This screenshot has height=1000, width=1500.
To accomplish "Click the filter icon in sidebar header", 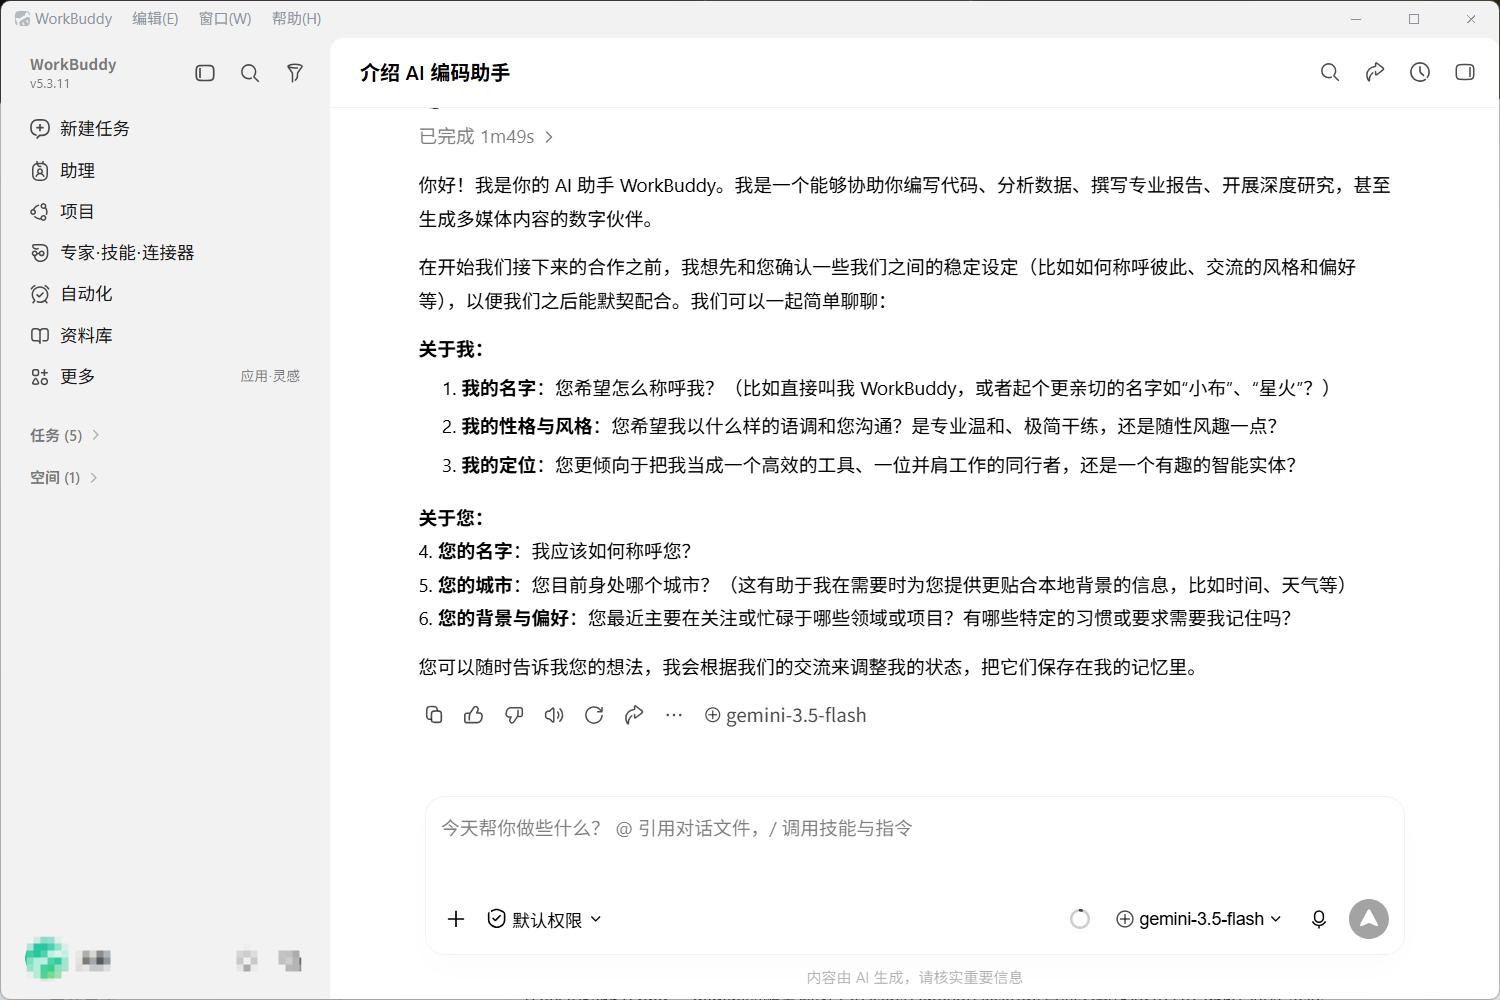I will pyautogui.click(x=295, y=73).
